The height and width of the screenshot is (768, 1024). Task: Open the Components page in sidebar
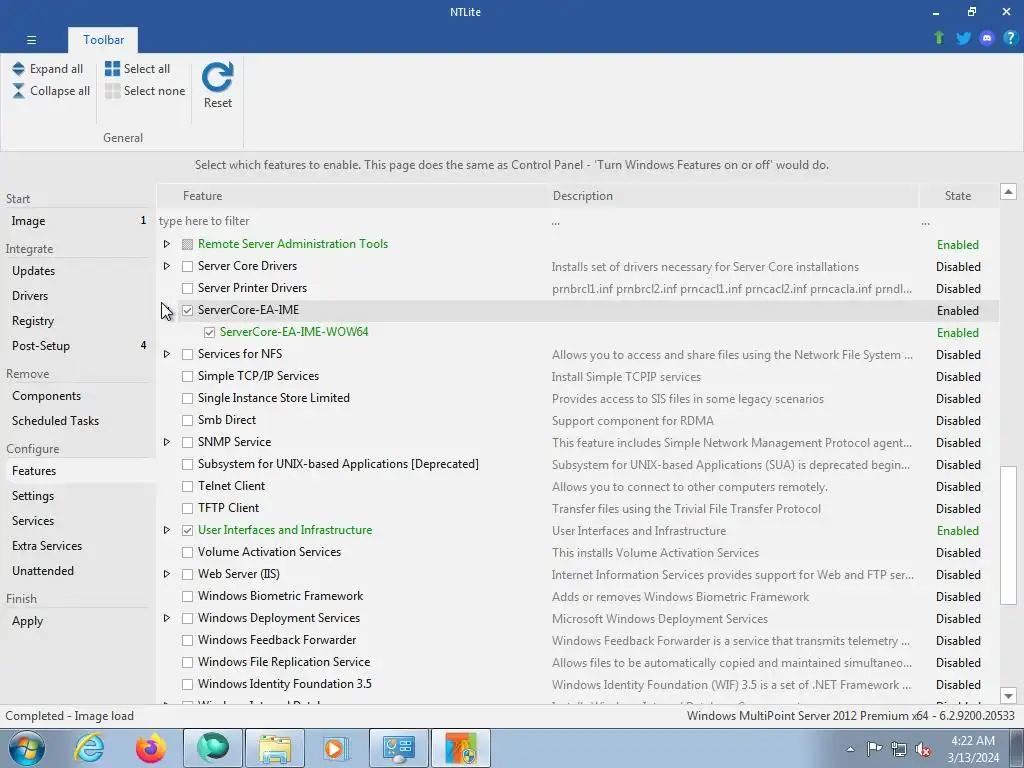tap(78, 396)
